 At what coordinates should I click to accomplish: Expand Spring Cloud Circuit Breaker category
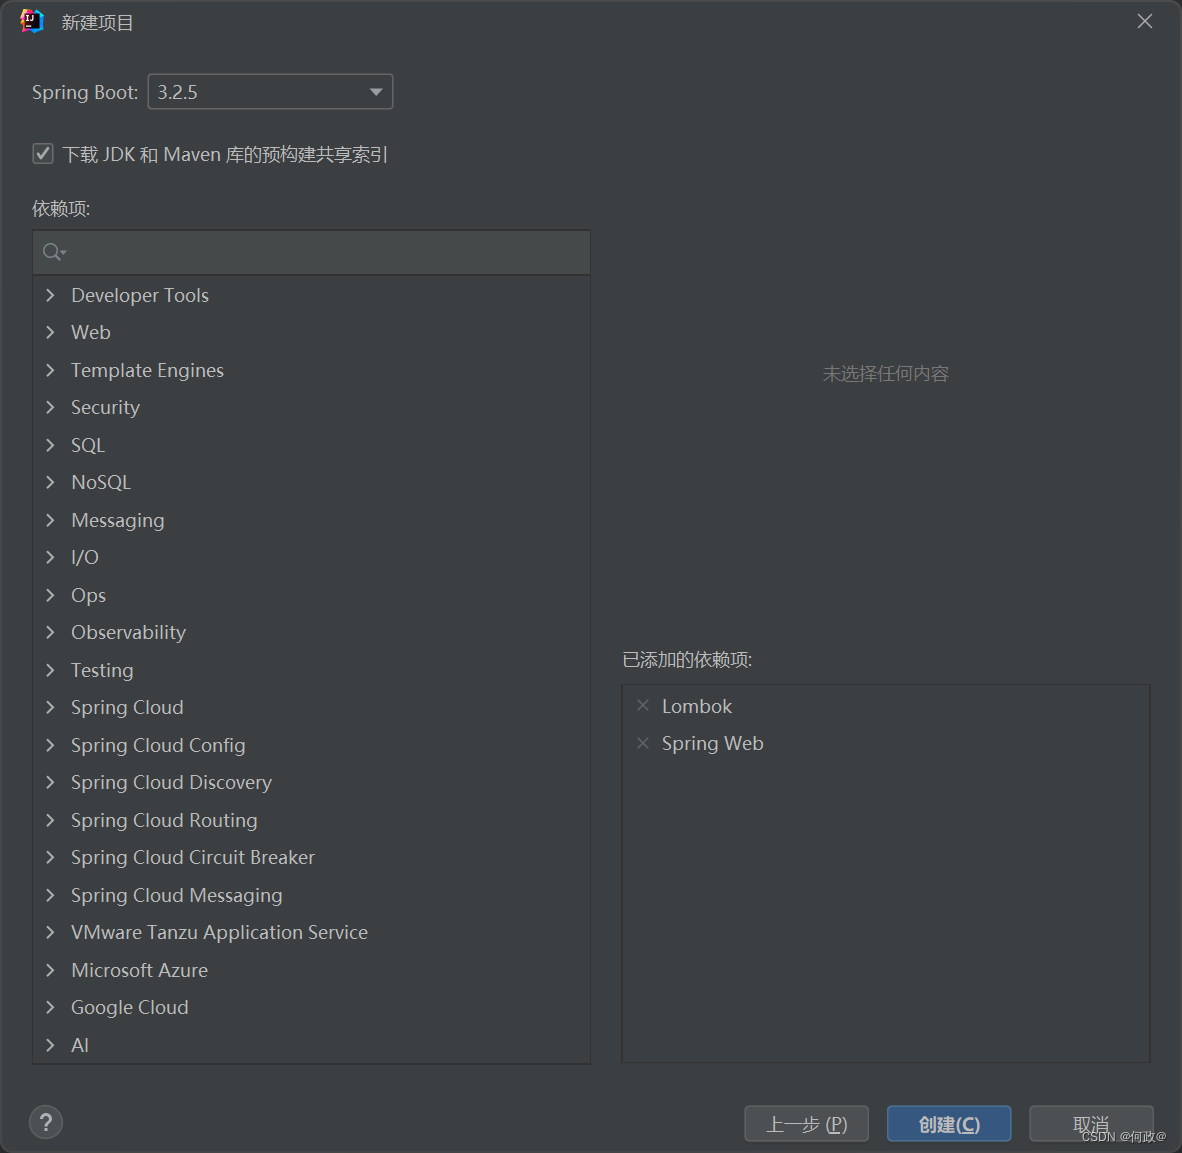(51, 857)
